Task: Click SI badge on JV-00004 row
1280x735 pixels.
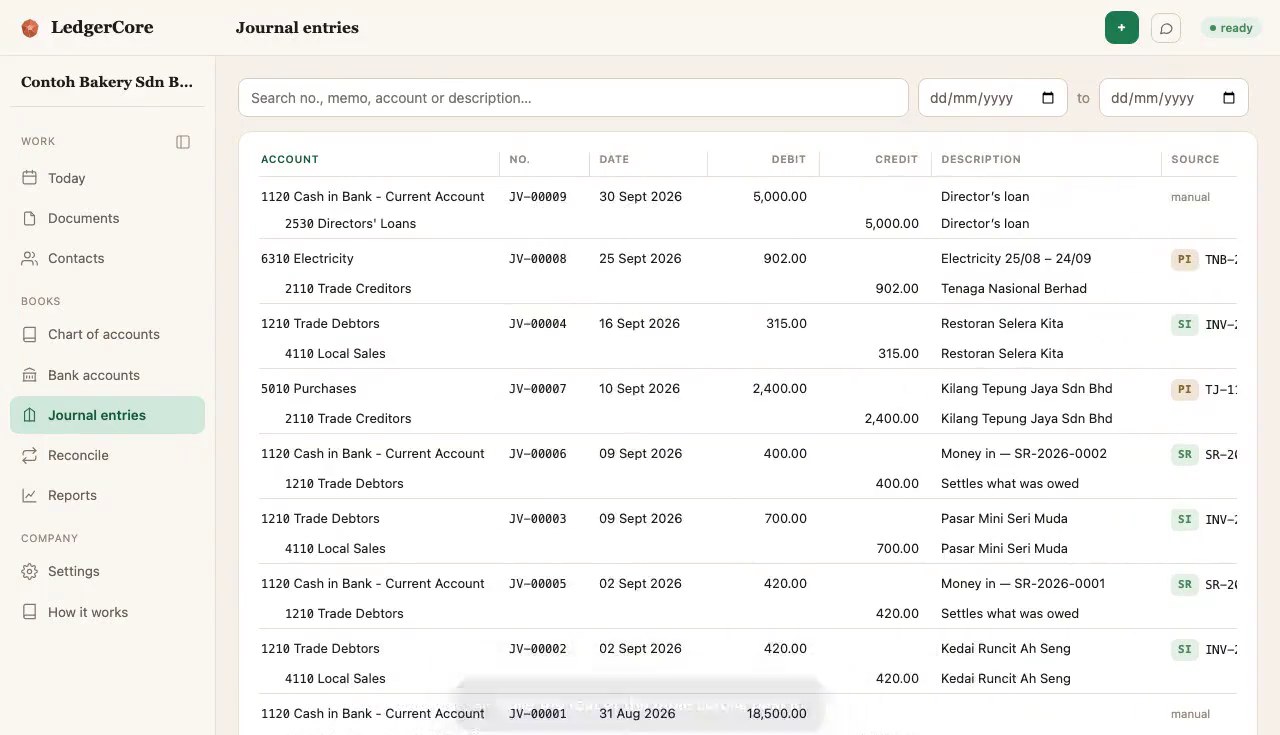Action: click(1184, 324)
